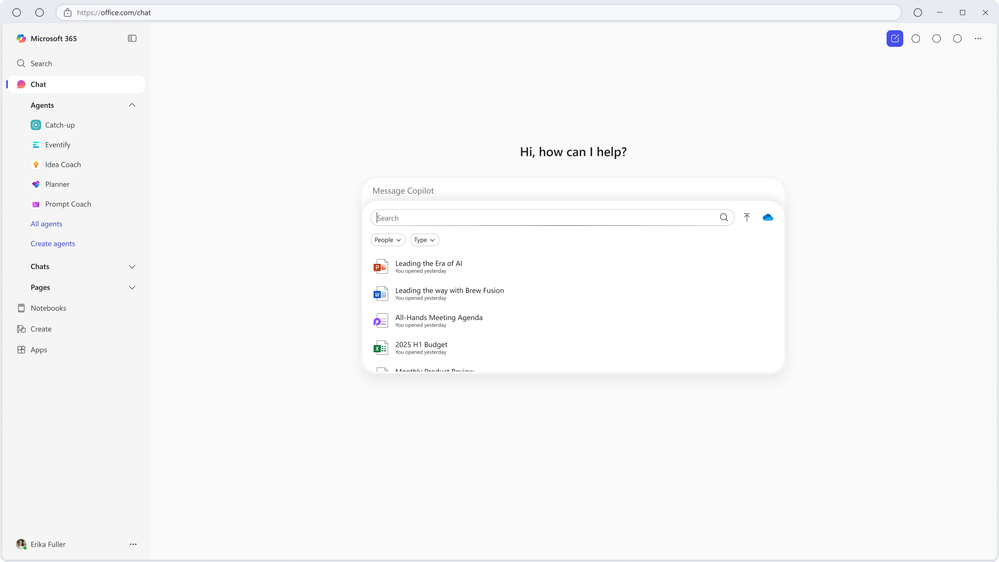The width and height of the screenshot is (999, 562).
Task: Click the Create icon in sidebar
Action: (x=21, y=329)
